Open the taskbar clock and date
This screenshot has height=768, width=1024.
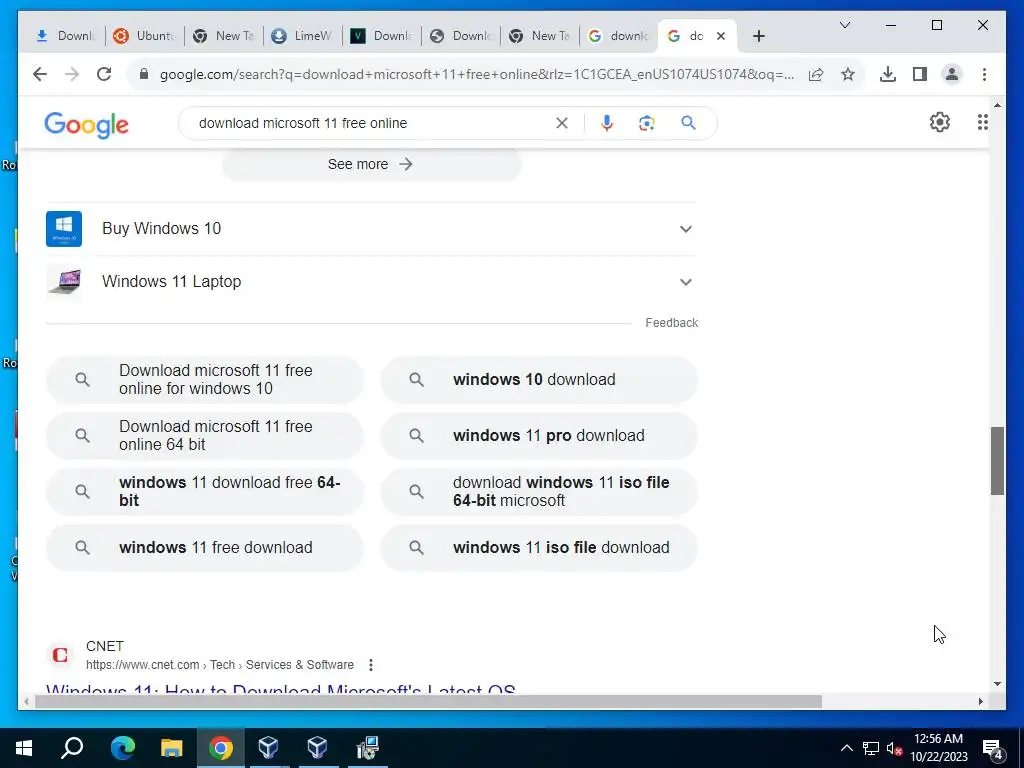pyautogui.click(x=938, y=748)
